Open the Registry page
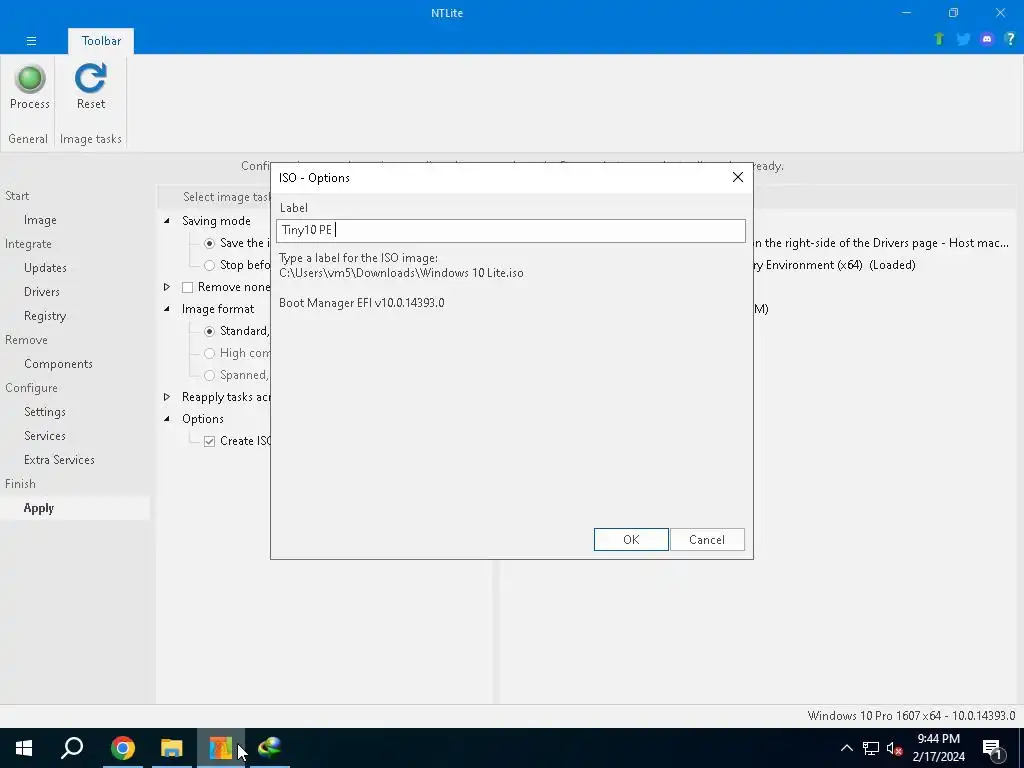 pos(44,316)
